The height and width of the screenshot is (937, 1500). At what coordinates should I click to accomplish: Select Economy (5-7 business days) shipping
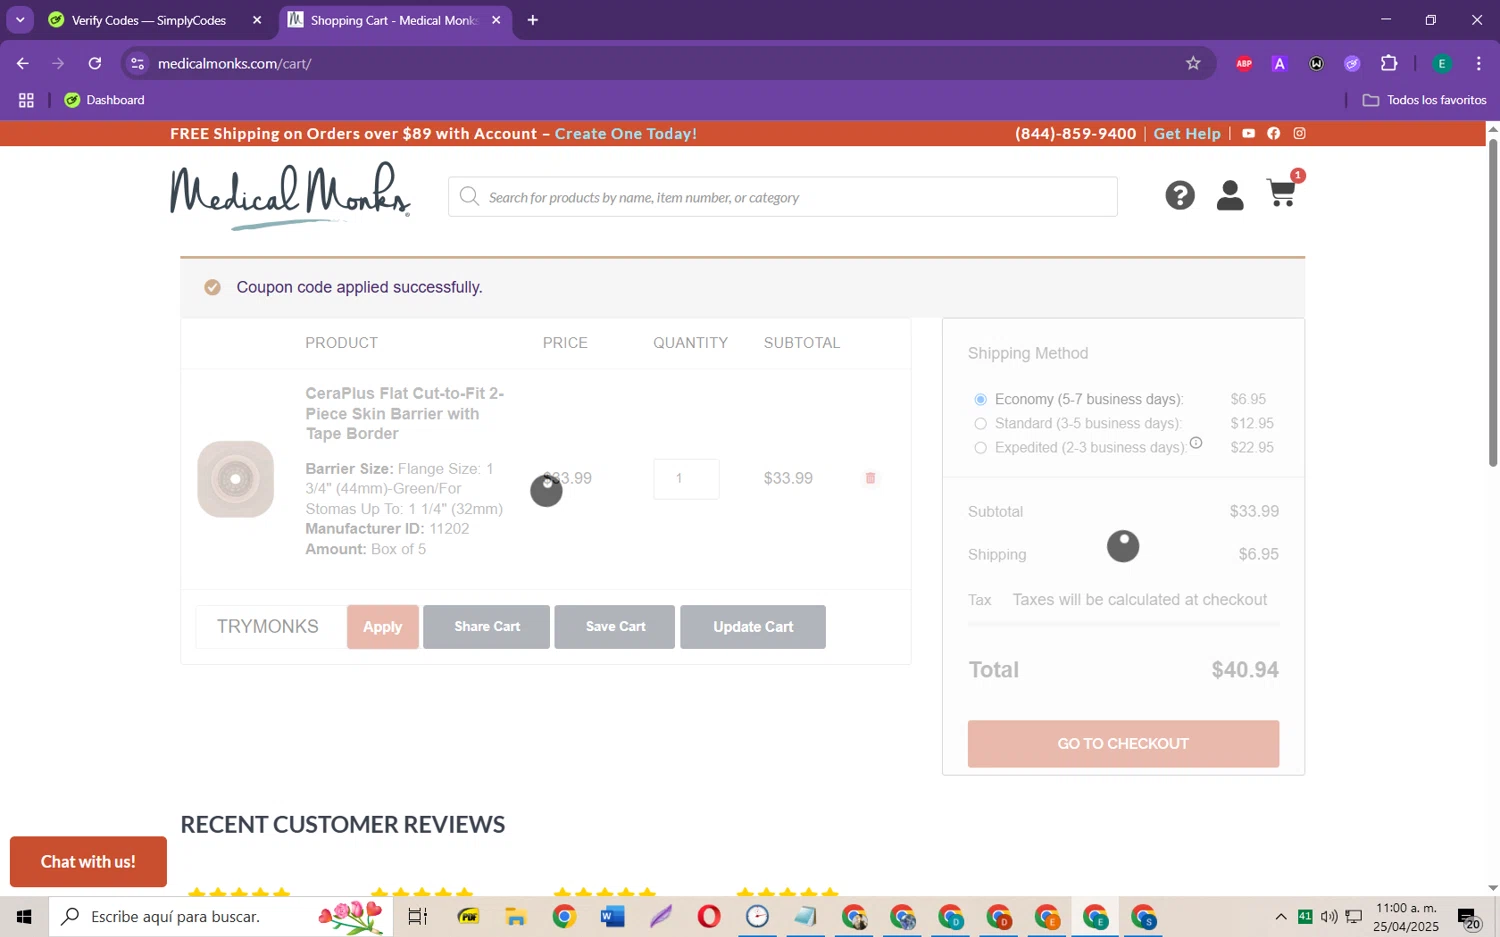click(x=980, y=399)
